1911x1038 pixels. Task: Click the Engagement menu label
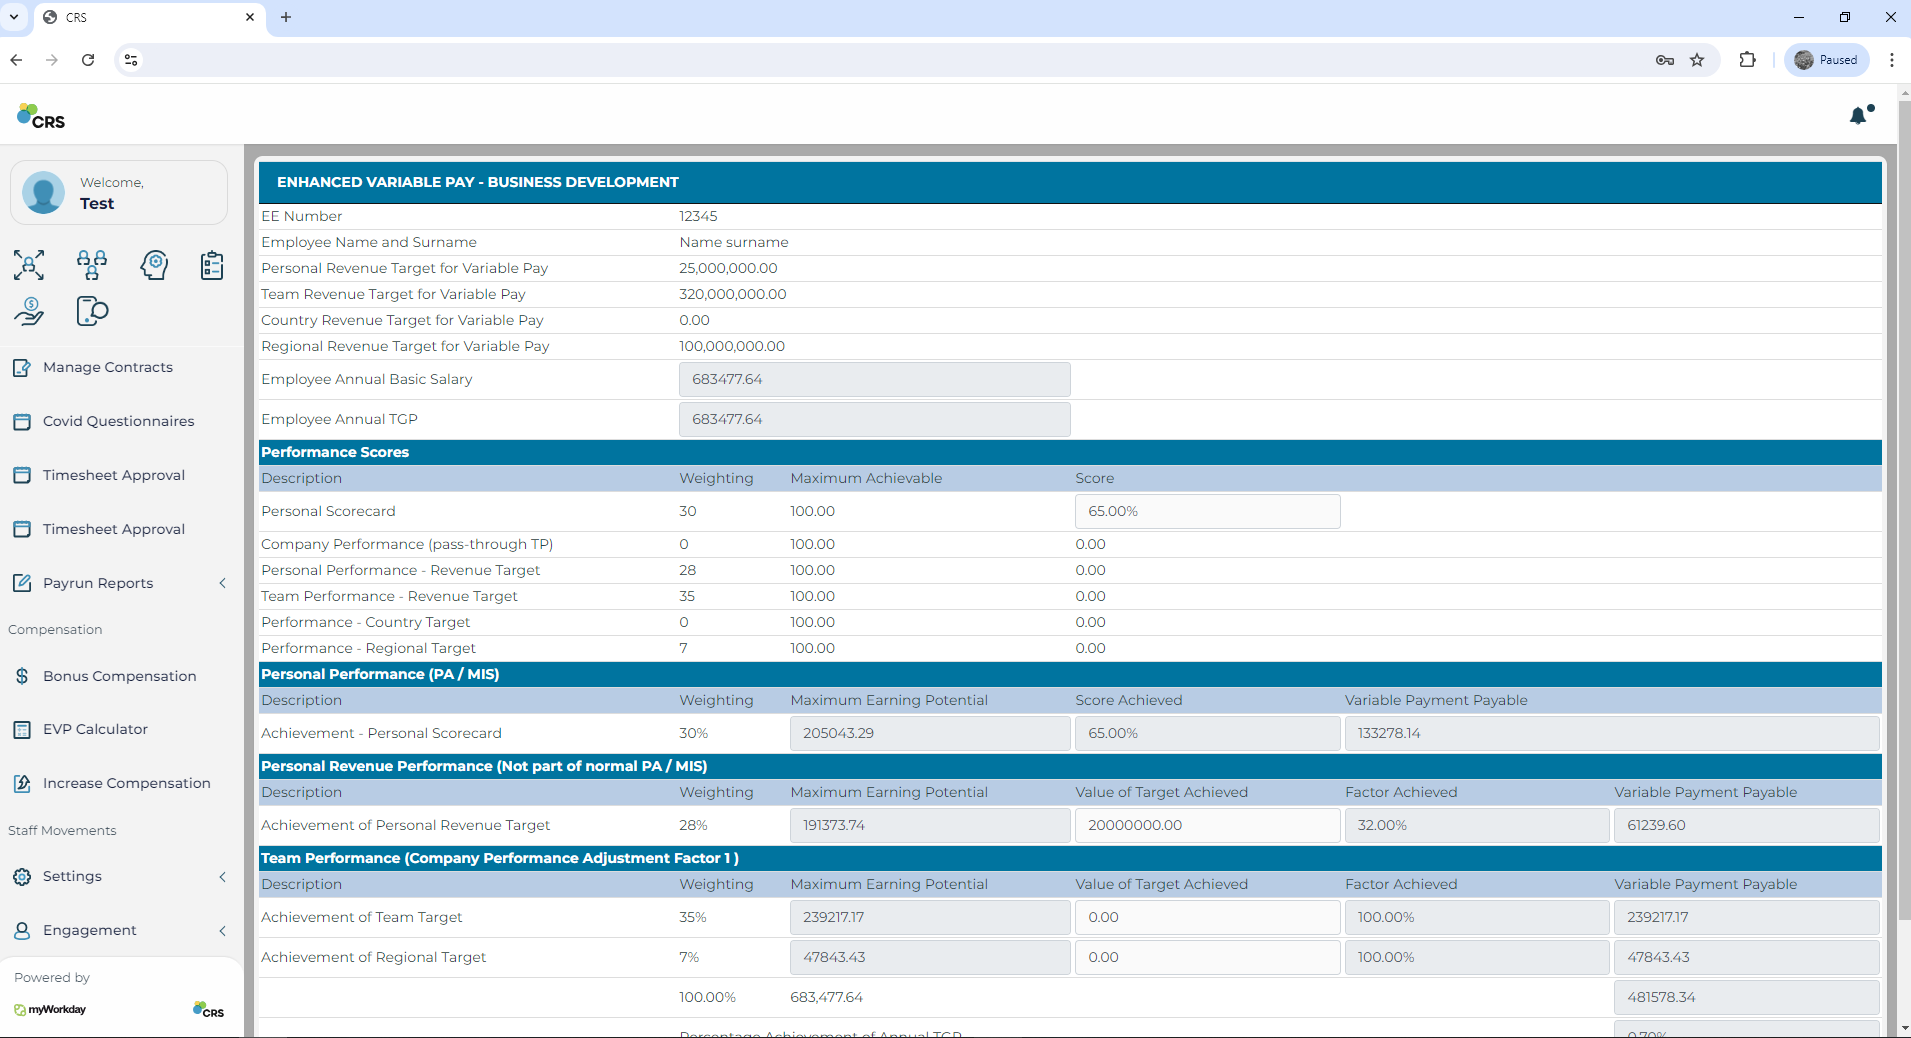click(90, 931)
